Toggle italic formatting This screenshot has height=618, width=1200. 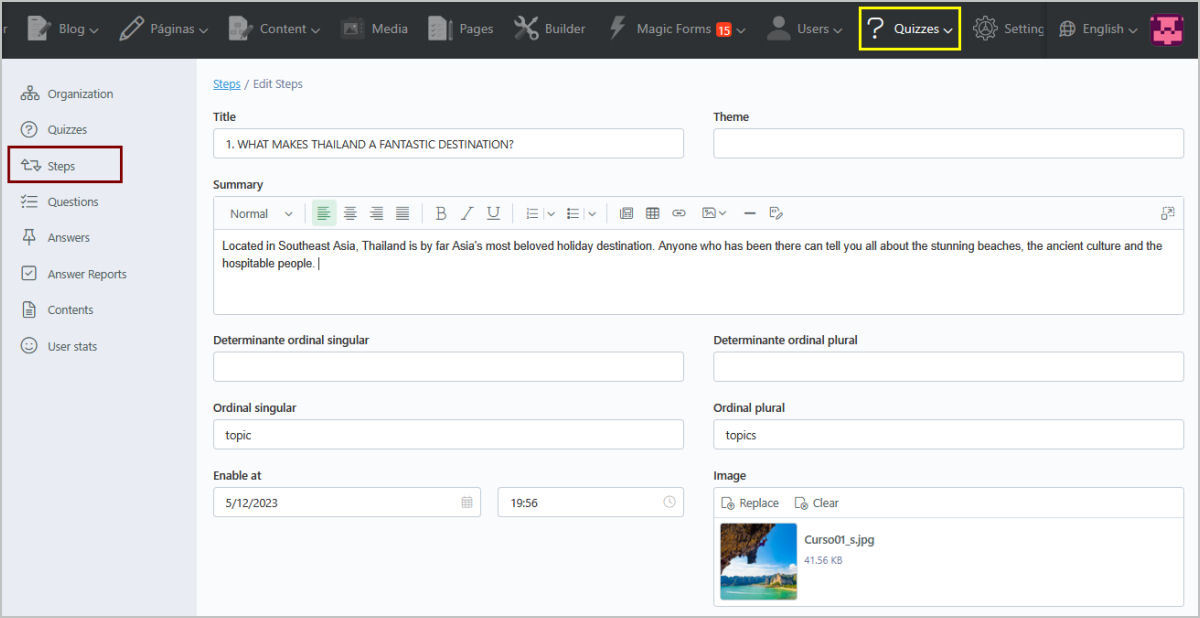click(466, 213)
